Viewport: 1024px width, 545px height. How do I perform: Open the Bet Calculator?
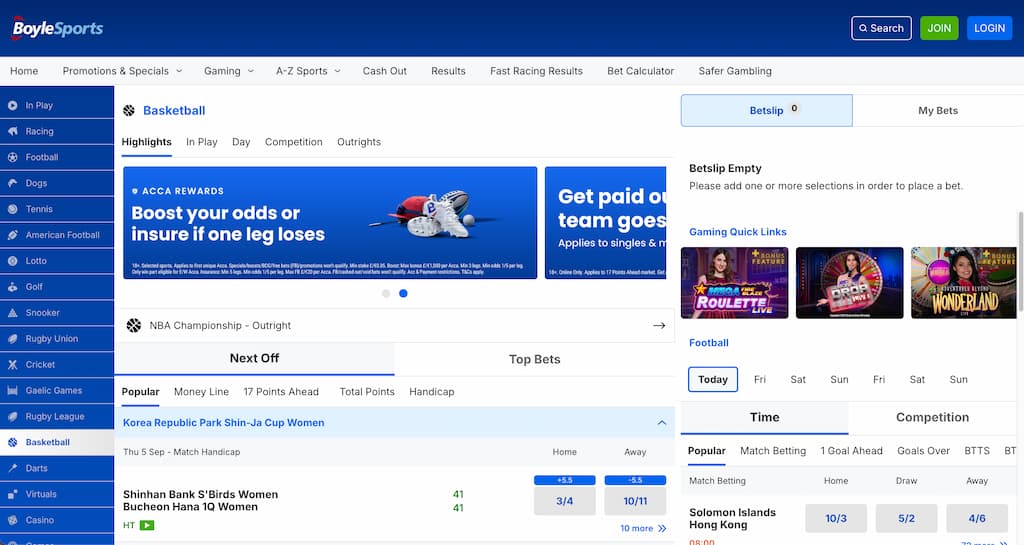pyautogui.click(x=640, y=71)
